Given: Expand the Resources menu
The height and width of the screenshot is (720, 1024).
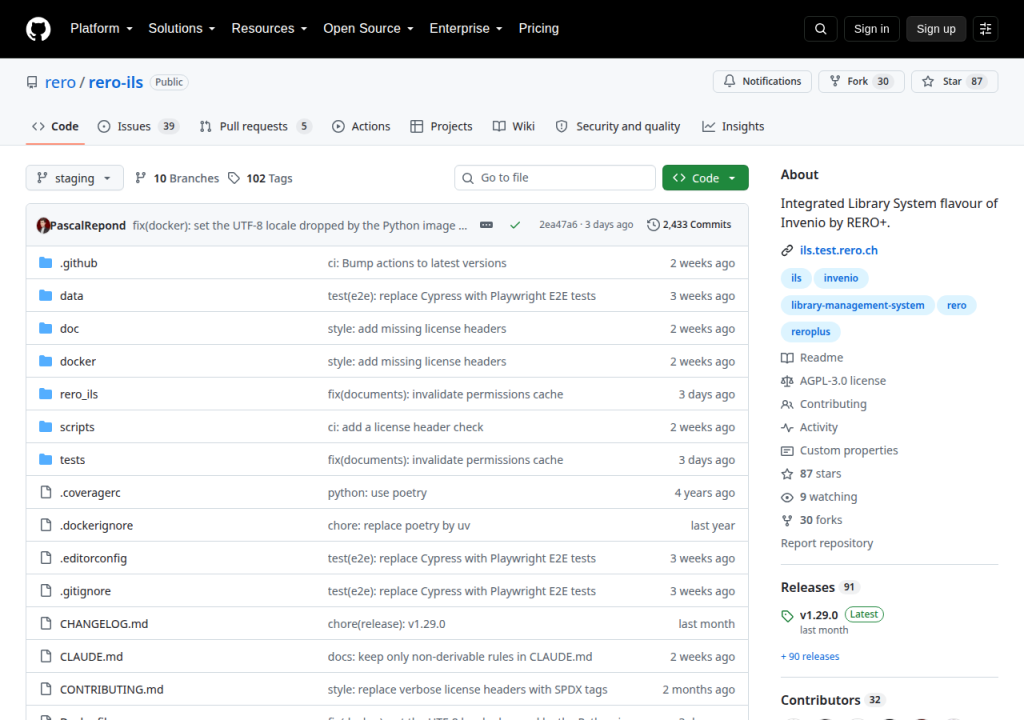Looking at the screenshot, I should (x=269, y=29).
